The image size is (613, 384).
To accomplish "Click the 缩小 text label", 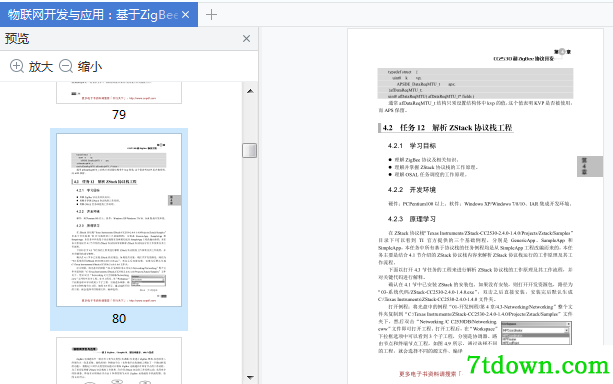I will click(90, 66).
